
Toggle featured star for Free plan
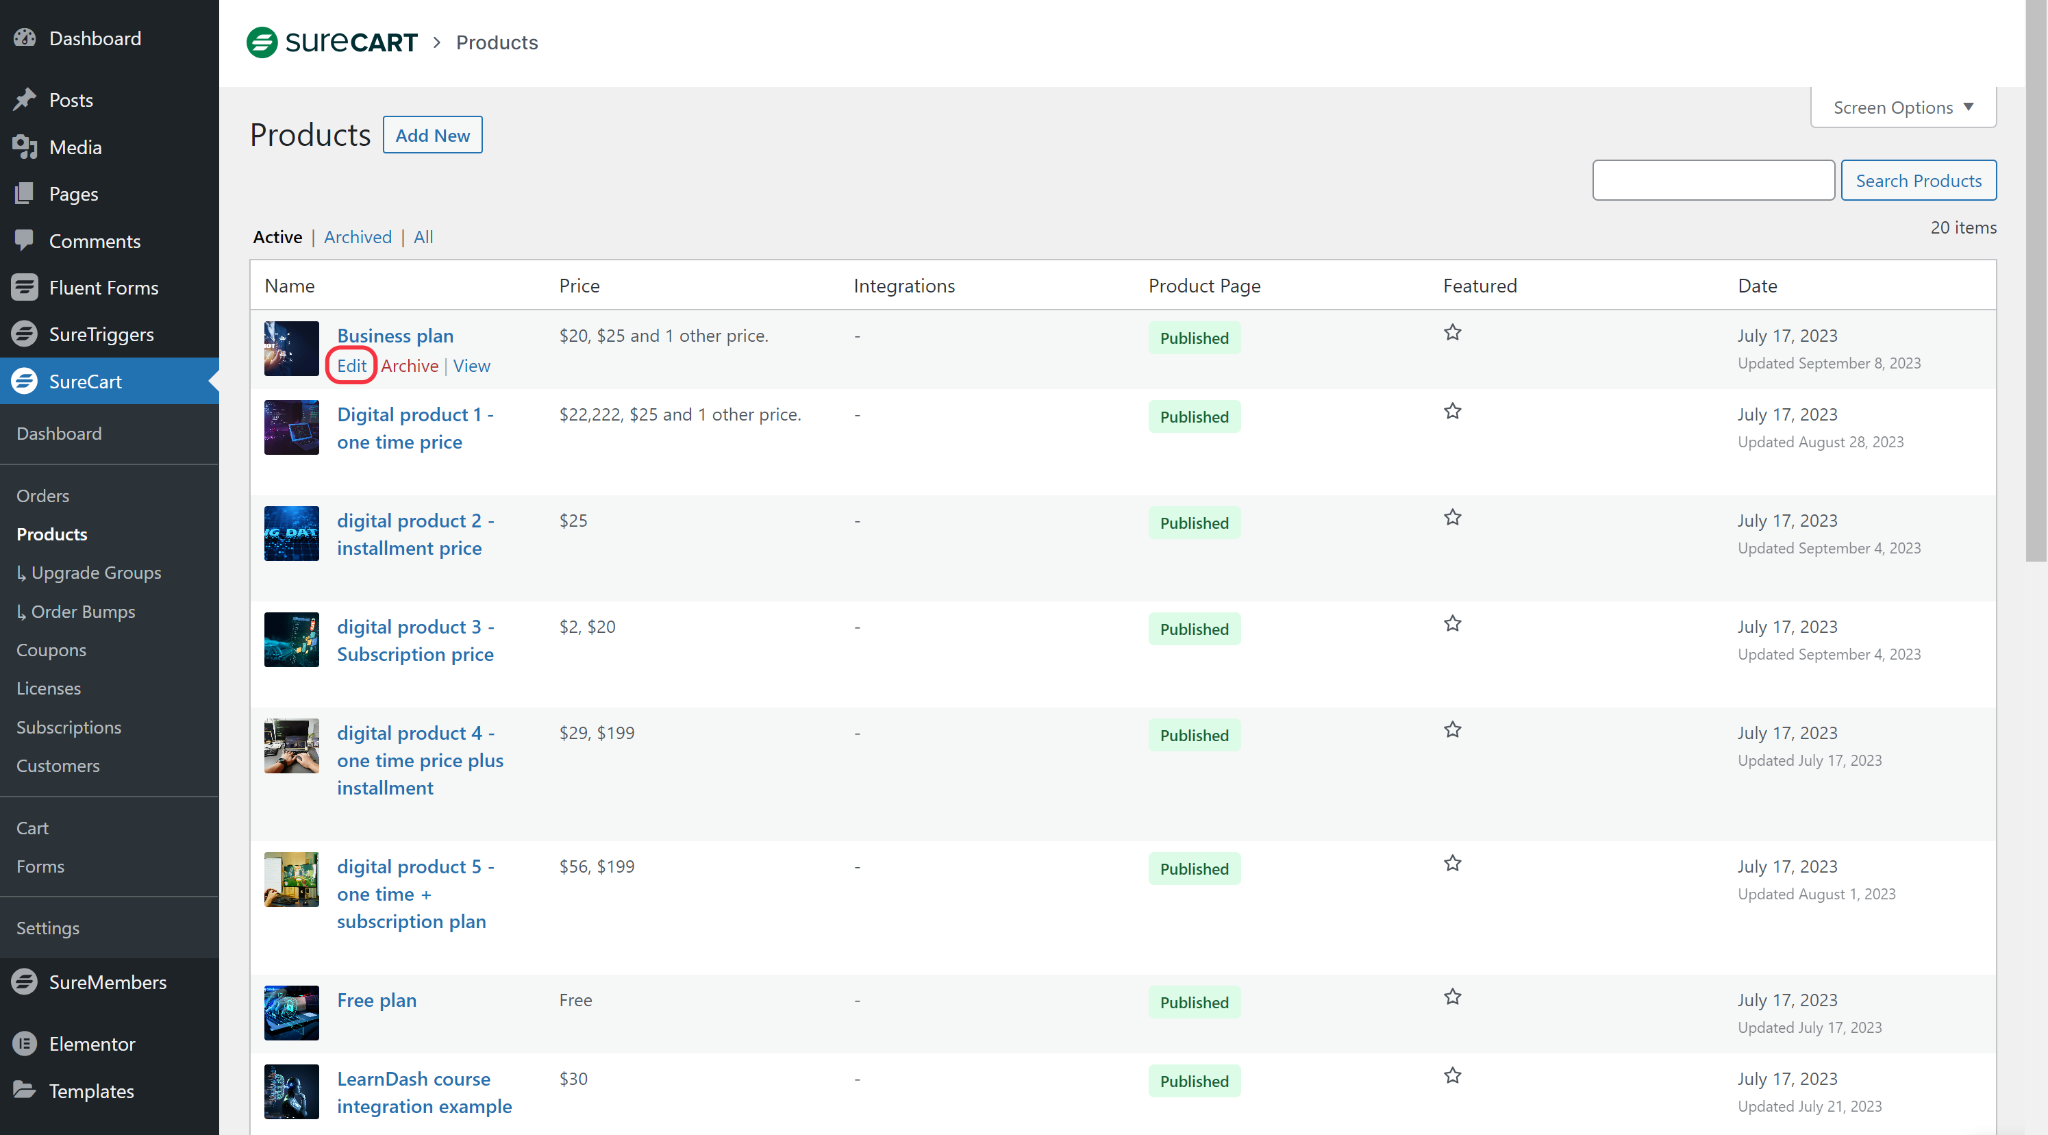pos(1453,997)
